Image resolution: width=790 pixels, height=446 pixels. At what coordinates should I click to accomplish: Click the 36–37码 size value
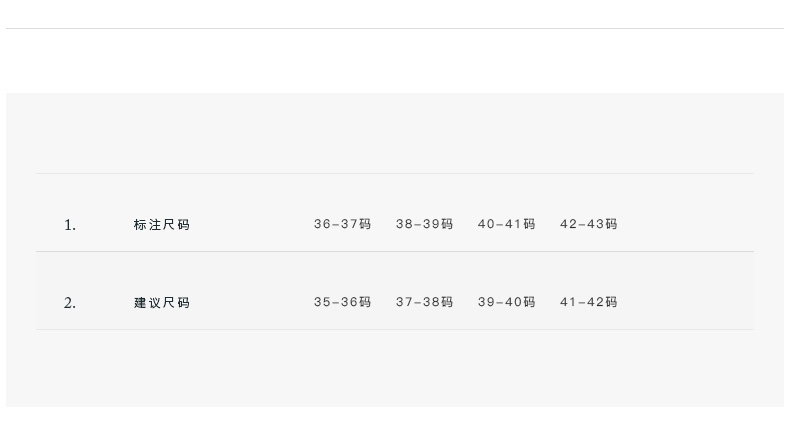[342, 224]
